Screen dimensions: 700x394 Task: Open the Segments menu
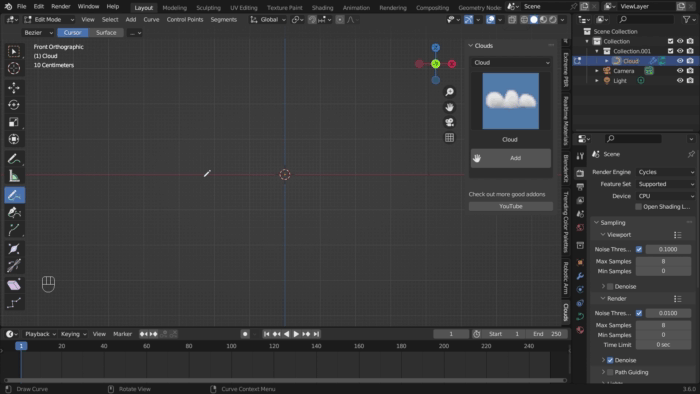point(224,20)
